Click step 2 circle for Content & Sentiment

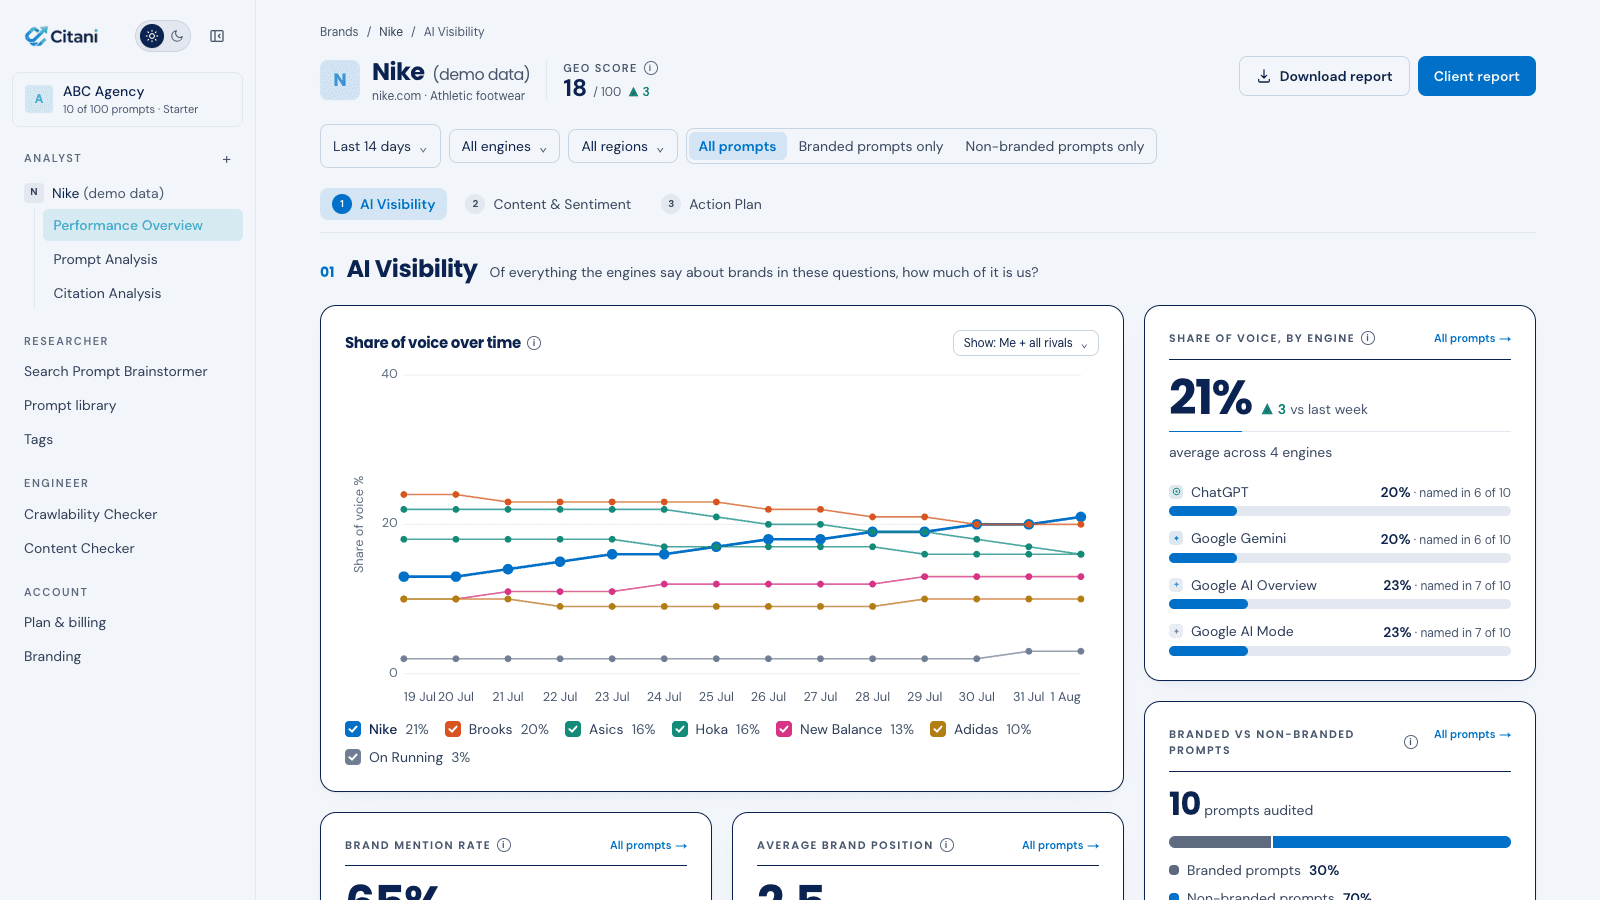(x=475, y=204)
